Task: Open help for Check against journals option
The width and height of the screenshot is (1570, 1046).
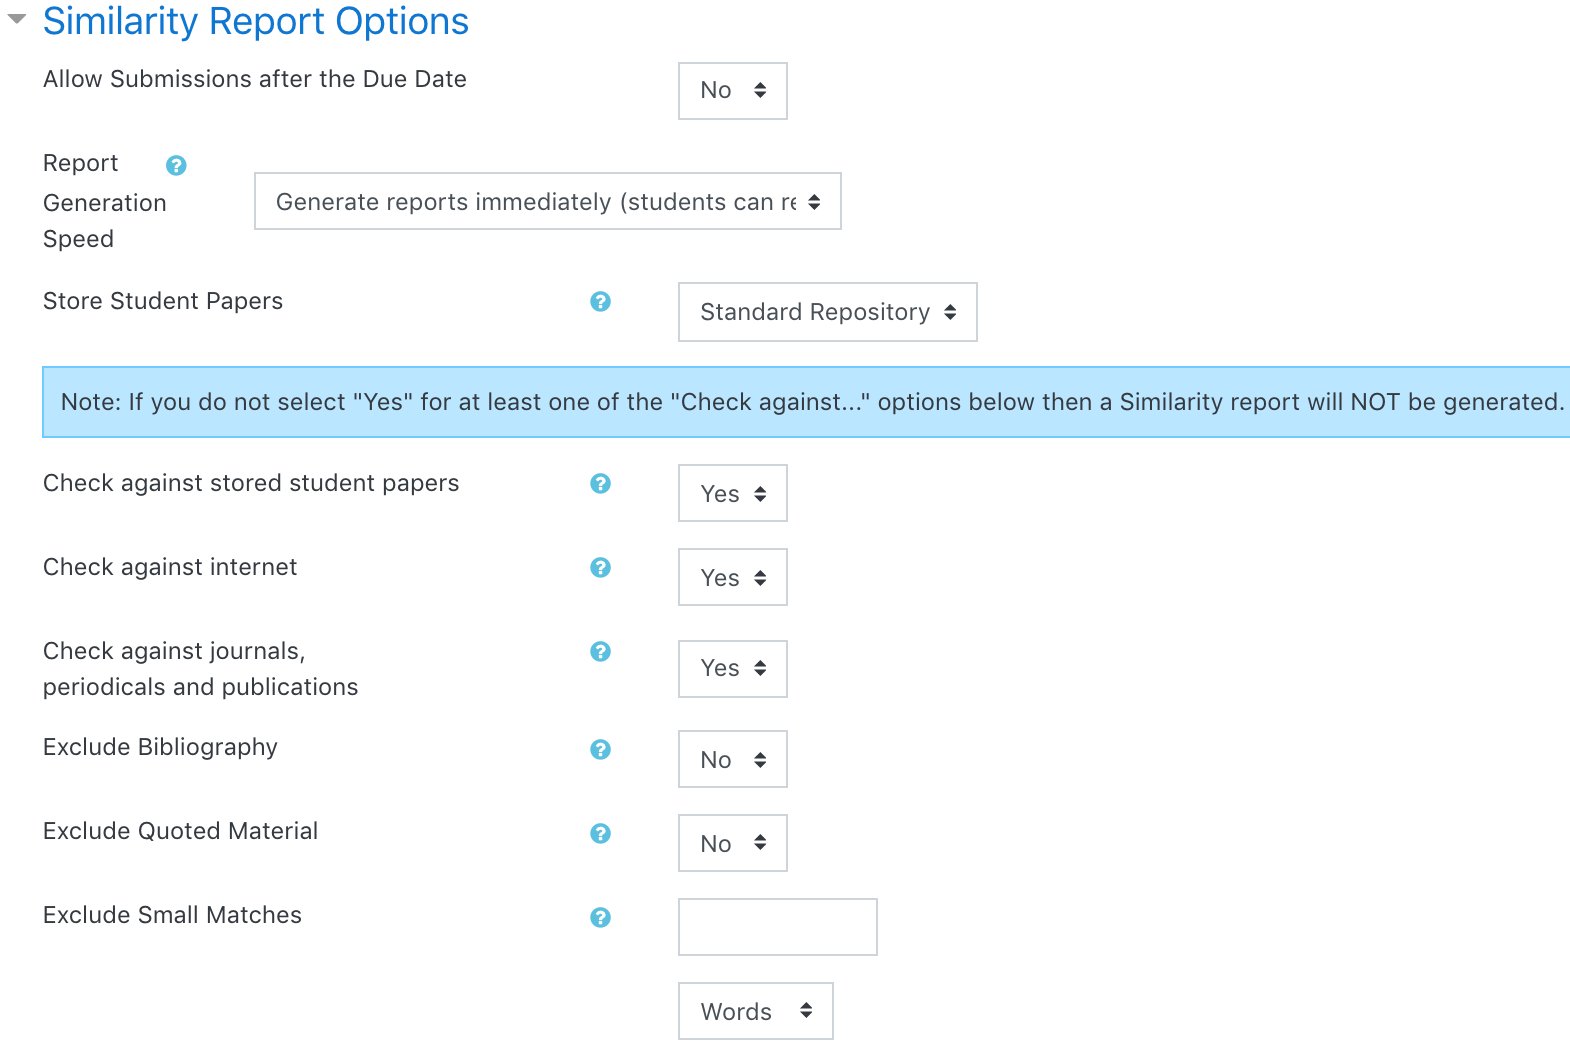Action: (x=600, y=651)
